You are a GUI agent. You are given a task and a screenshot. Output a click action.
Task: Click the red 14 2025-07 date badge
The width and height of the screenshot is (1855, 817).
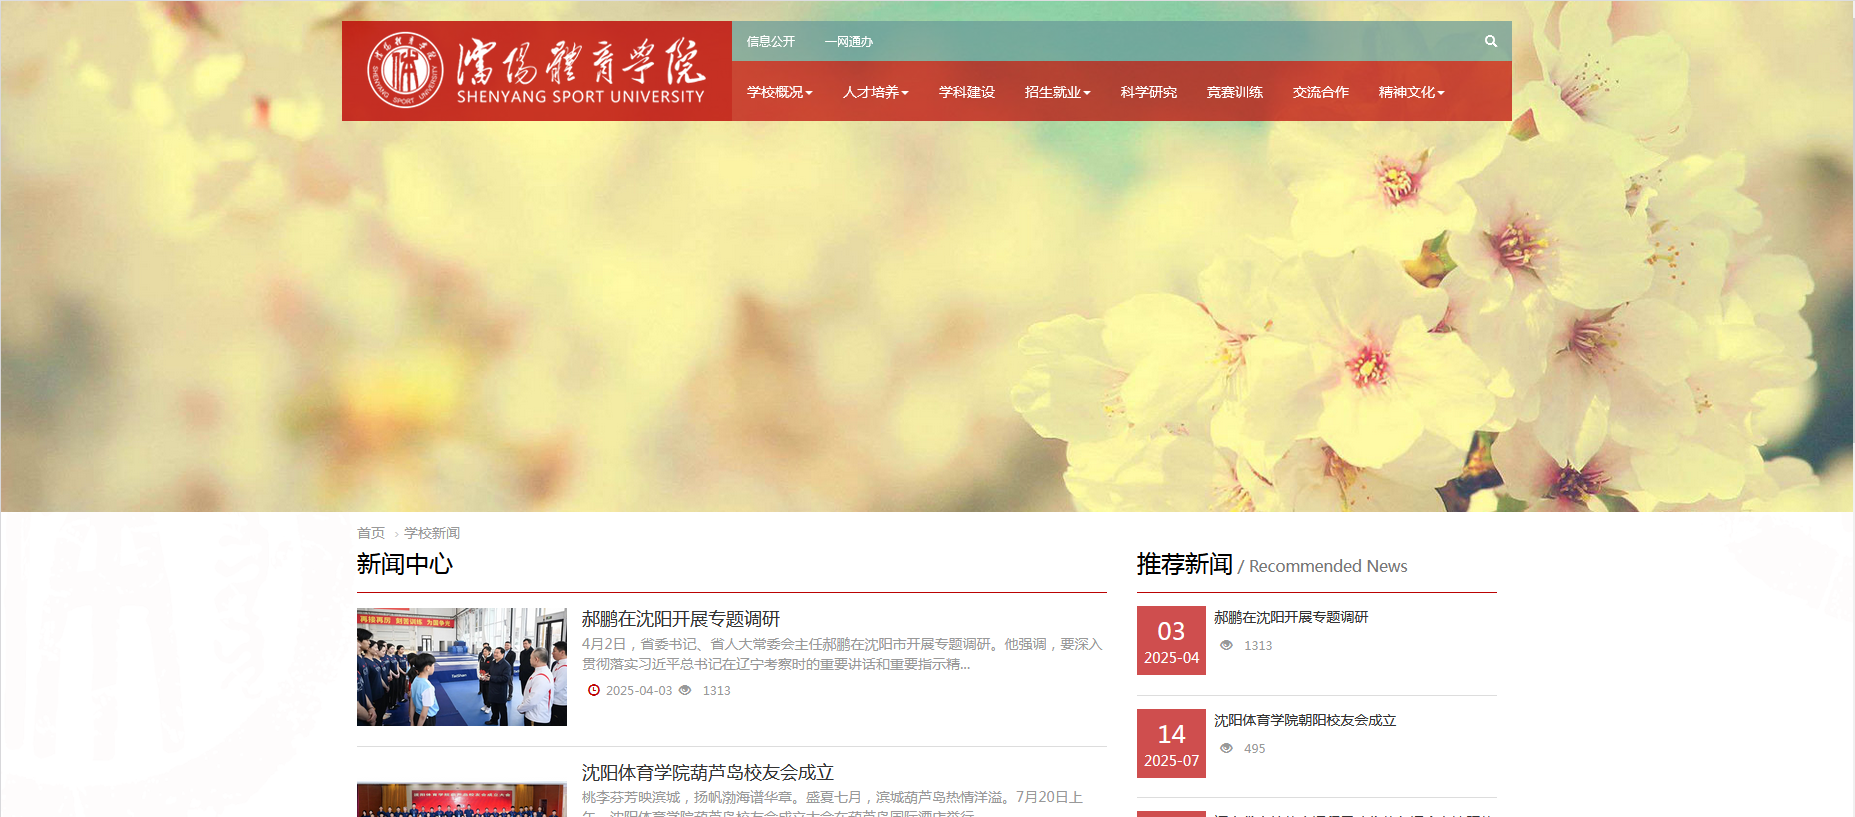1171,744
